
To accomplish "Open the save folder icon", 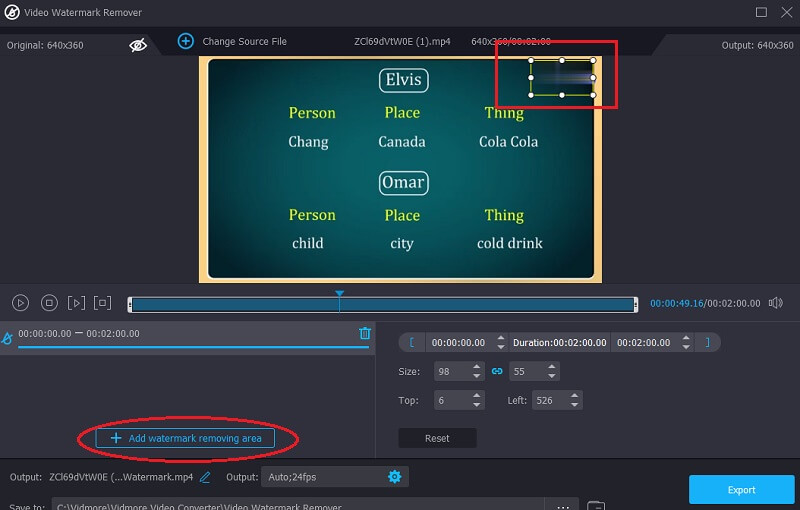I will [595, 506].
